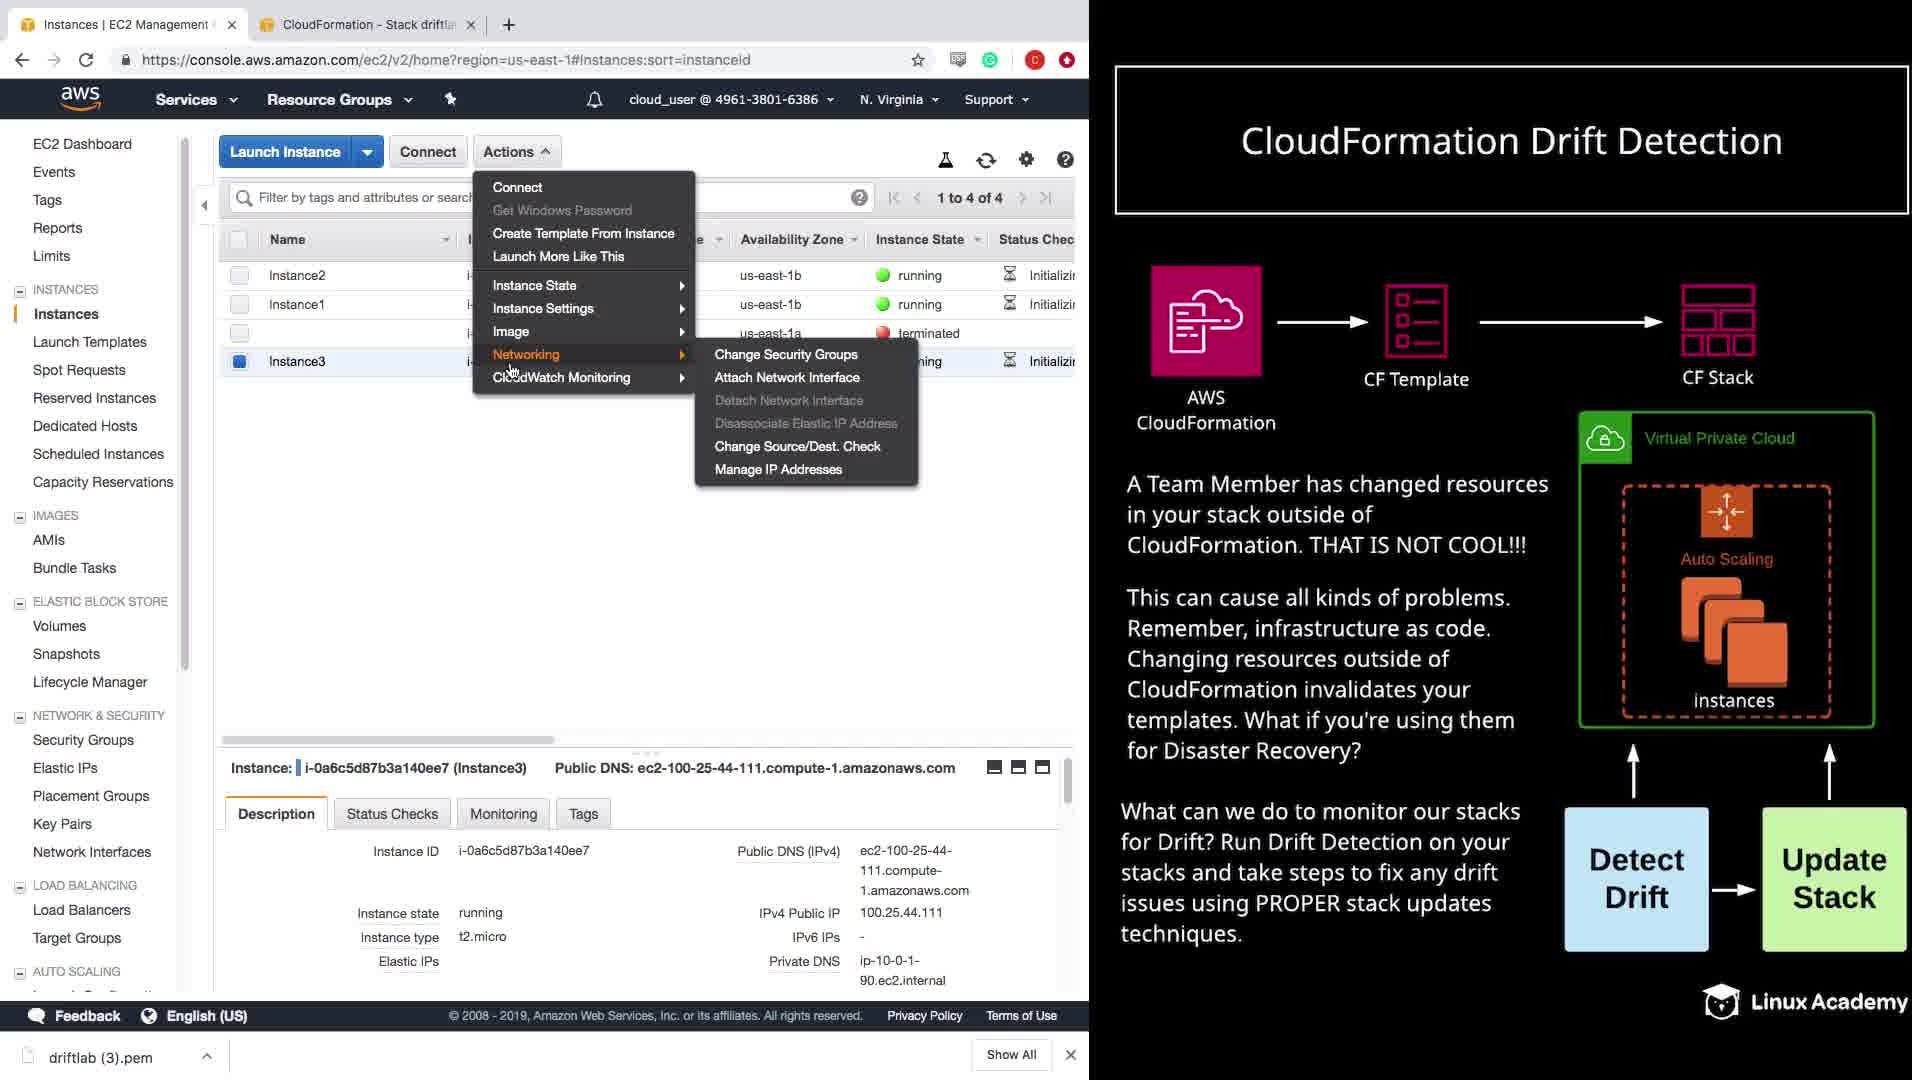The width and height of the screenshot is (1912, 1080).
Task: Click the Connect button in toolbar
Action: (x=427, y=152)
